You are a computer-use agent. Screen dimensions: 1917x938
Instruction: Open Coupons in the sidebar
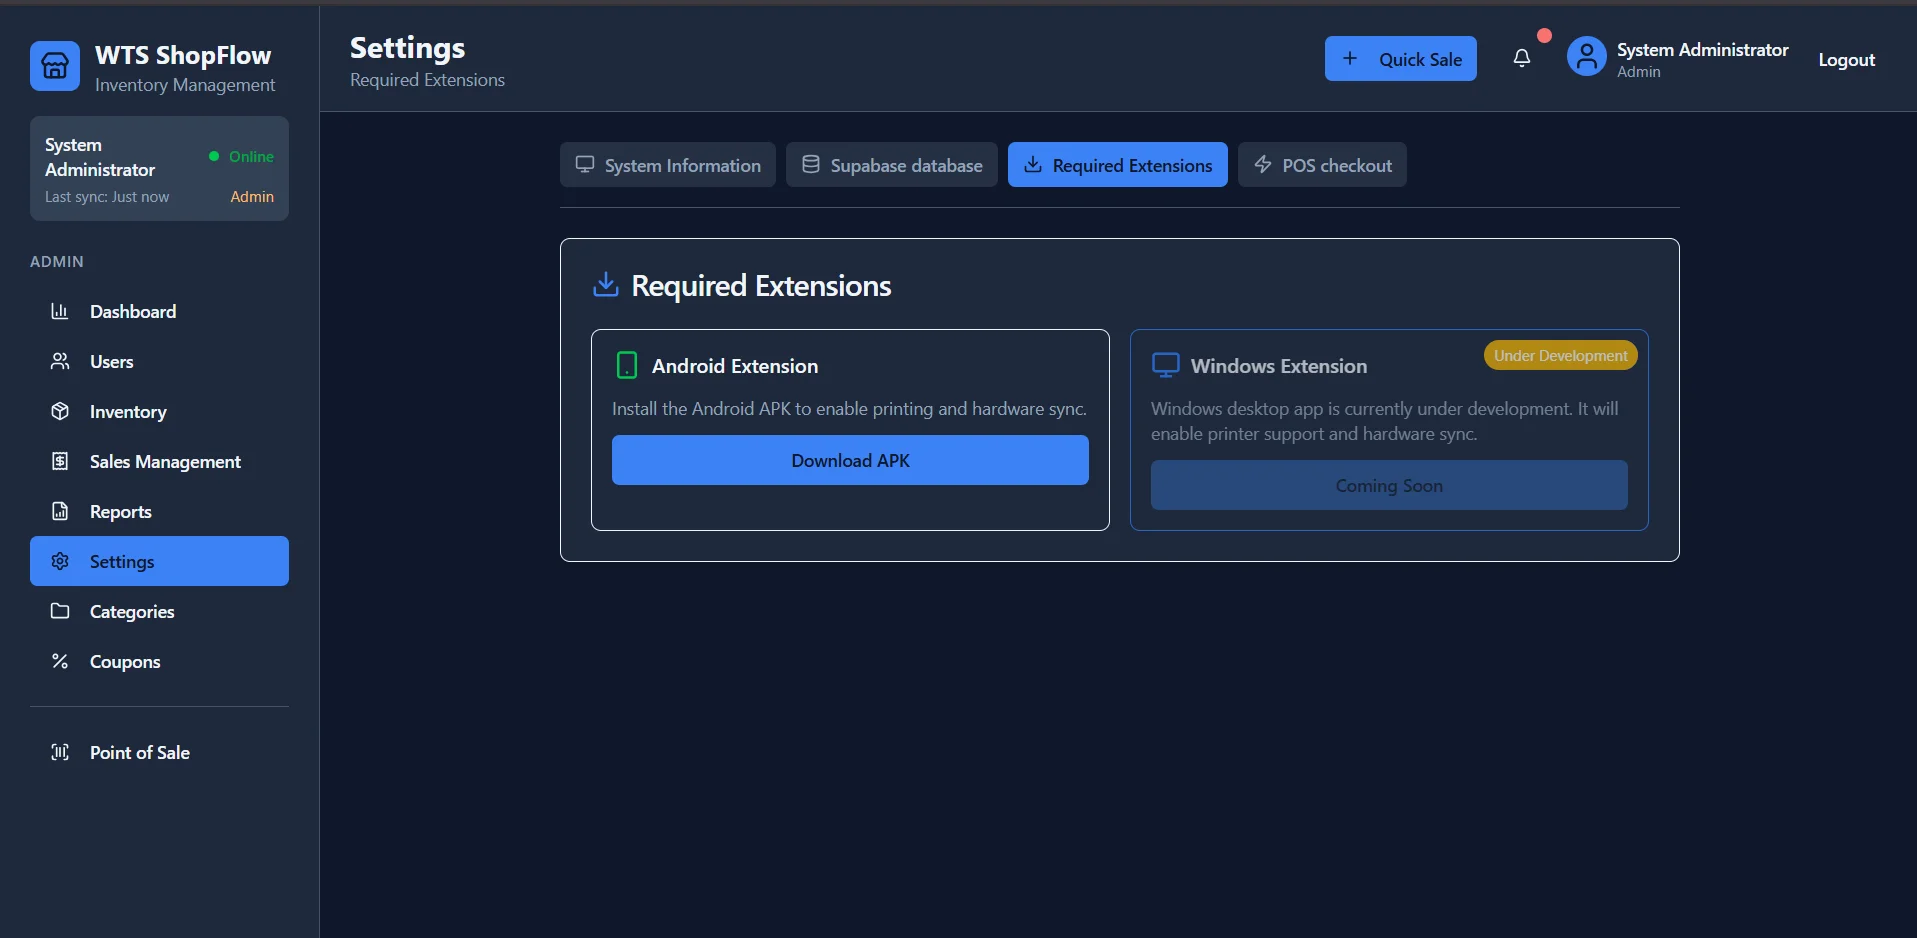click(159, 661)
